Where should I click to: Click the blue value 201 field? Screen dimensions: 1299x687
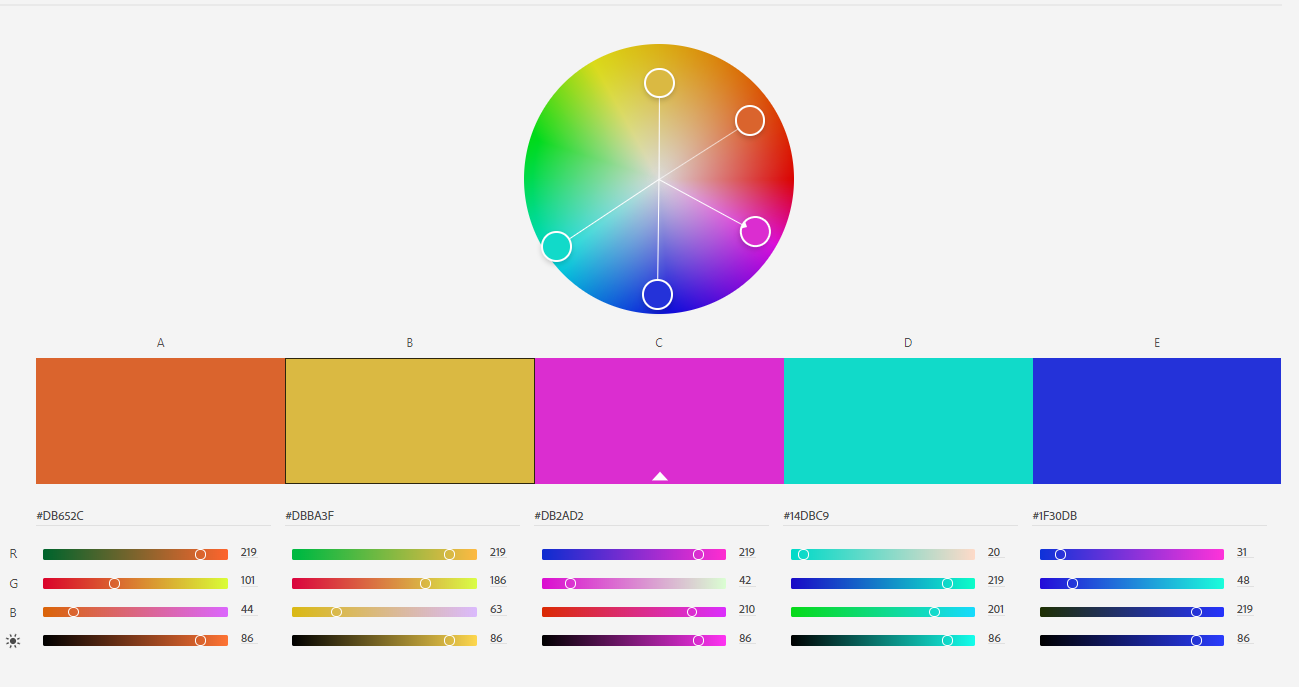[997, 609]
